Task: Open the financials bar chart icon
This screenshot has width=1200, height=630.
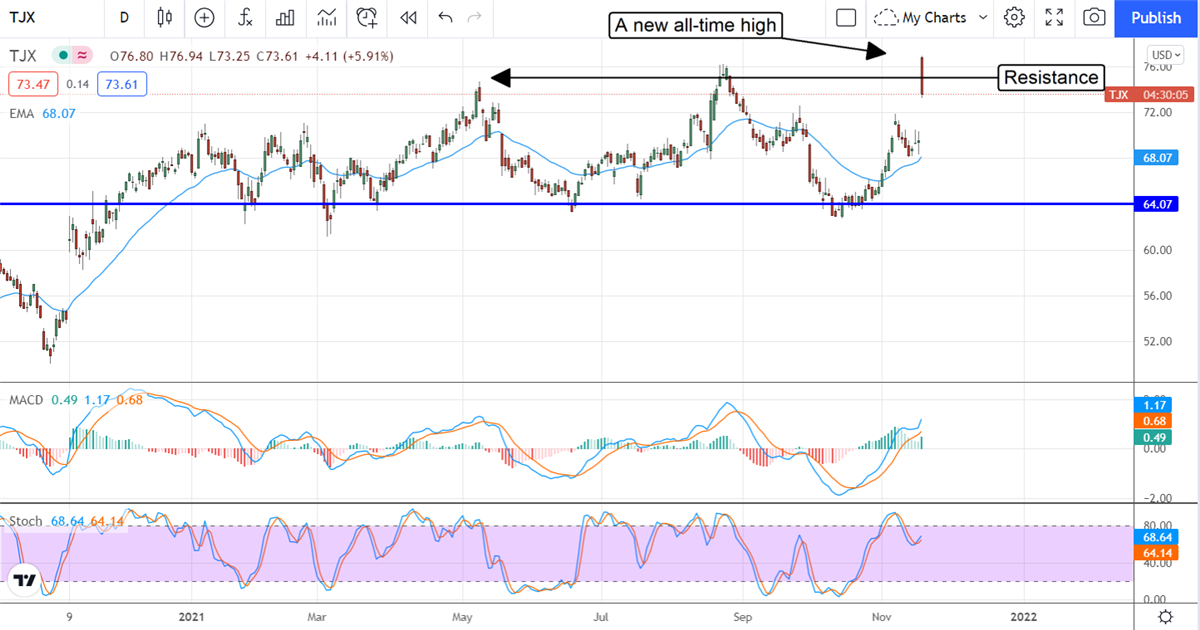Action: (x=285, y=17)
